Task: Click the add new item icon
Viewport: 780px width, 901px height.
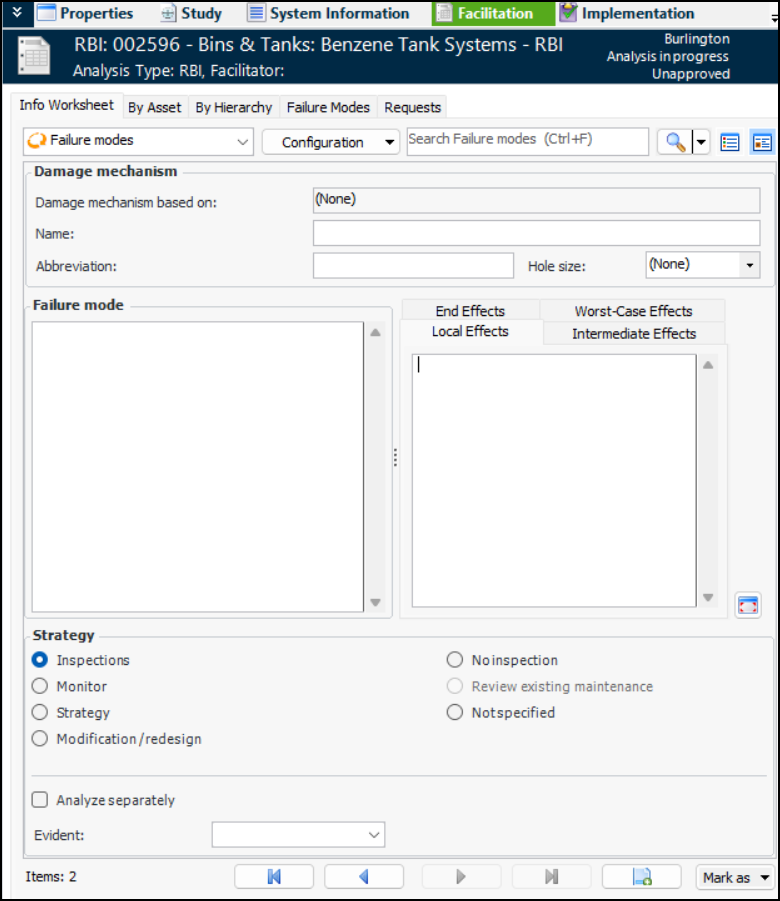Action: pos(642,877)
